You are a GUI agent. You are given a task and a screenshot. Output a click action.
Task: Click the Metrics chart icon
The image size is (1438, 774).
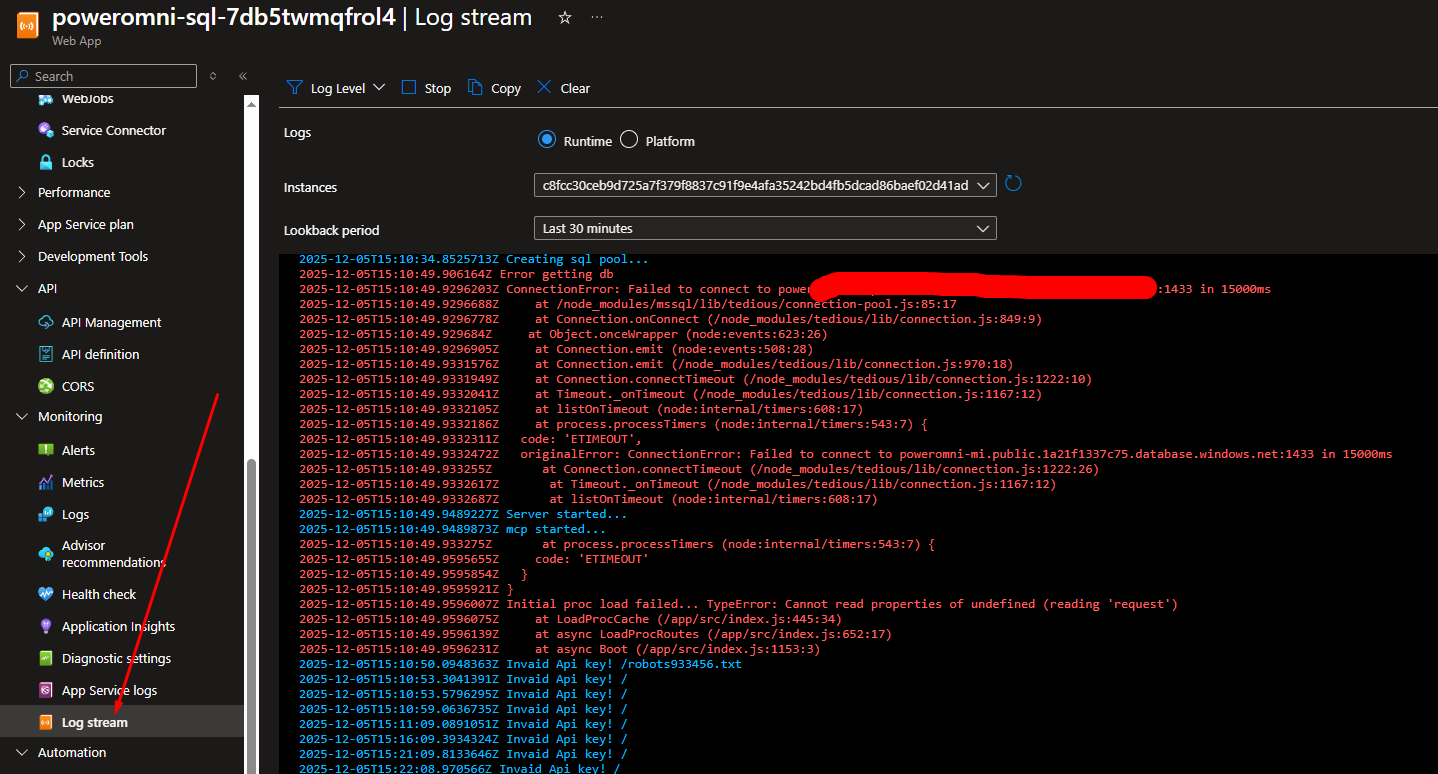coord(45,482)
